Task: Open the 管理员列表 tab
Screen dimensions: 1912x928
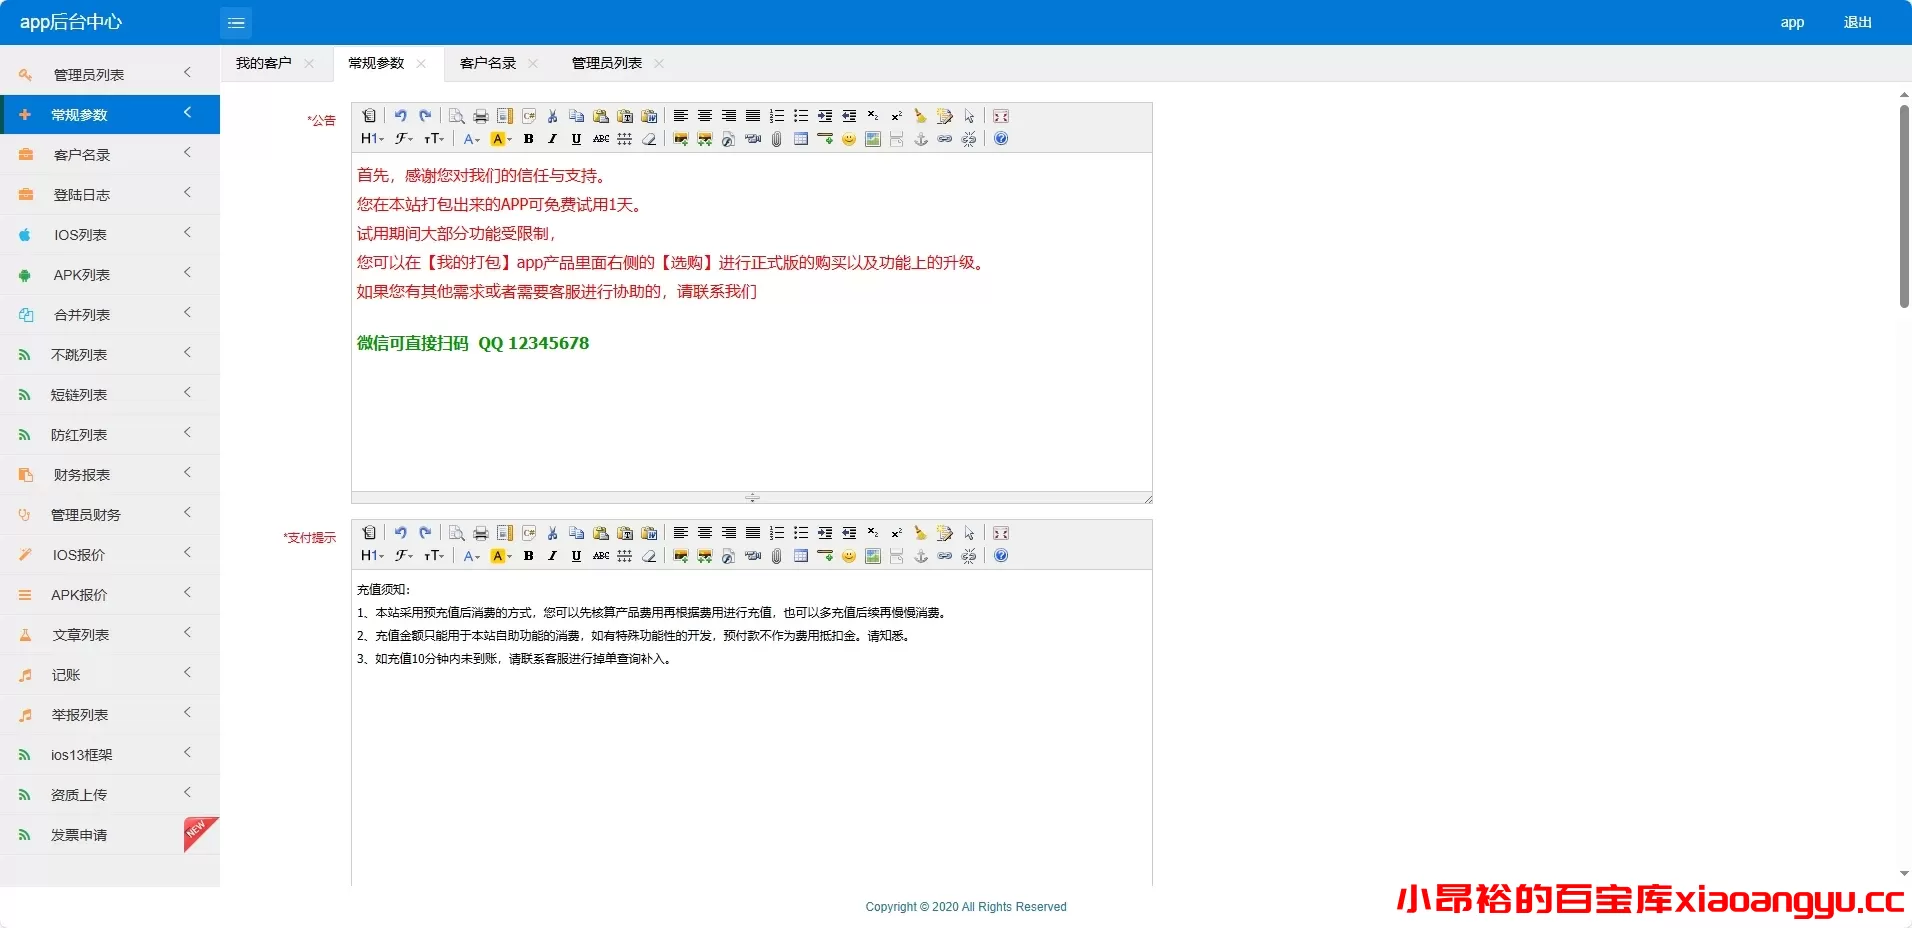Action: pos(606,63)
